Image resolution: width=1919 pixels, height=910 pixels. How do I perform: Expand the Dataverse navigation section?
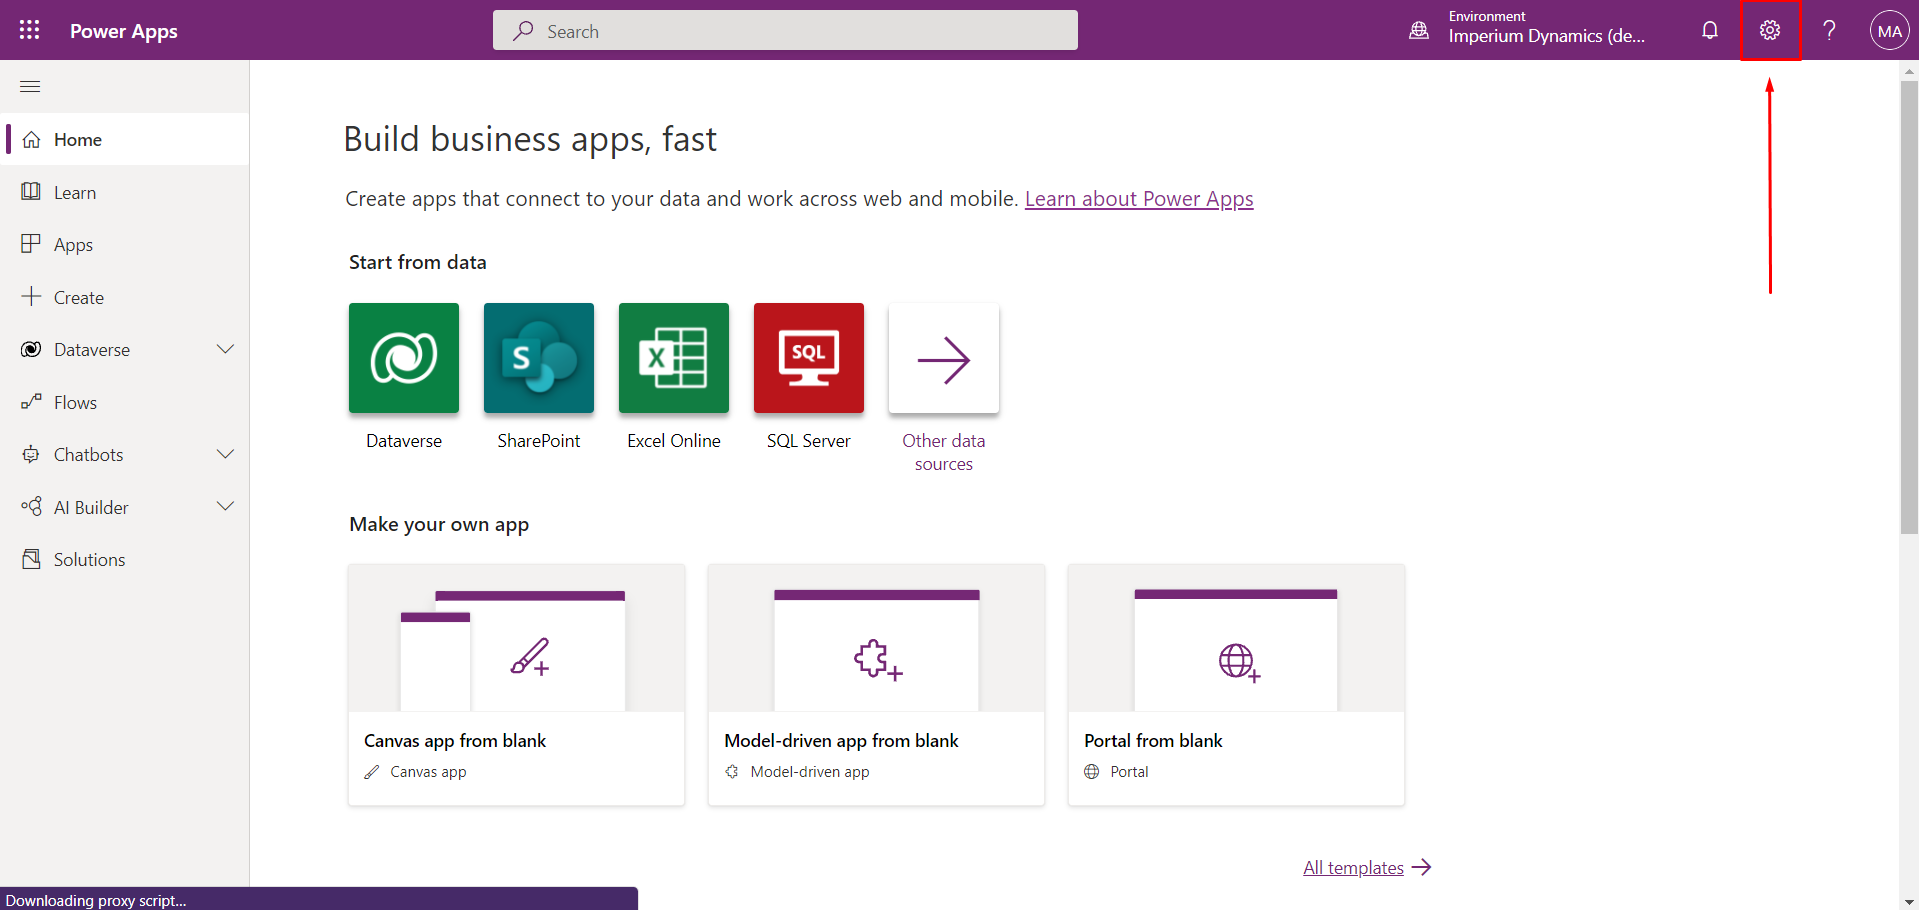[225, 349]
